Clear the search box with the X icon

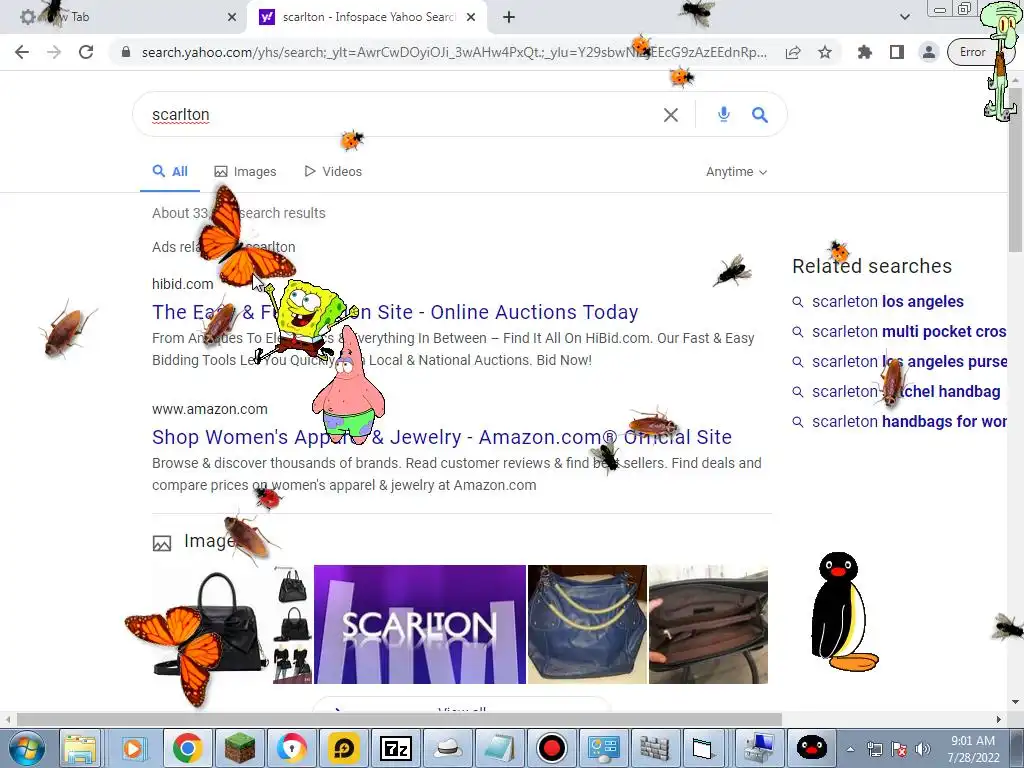pyautogui.click(x=671, y=115)
